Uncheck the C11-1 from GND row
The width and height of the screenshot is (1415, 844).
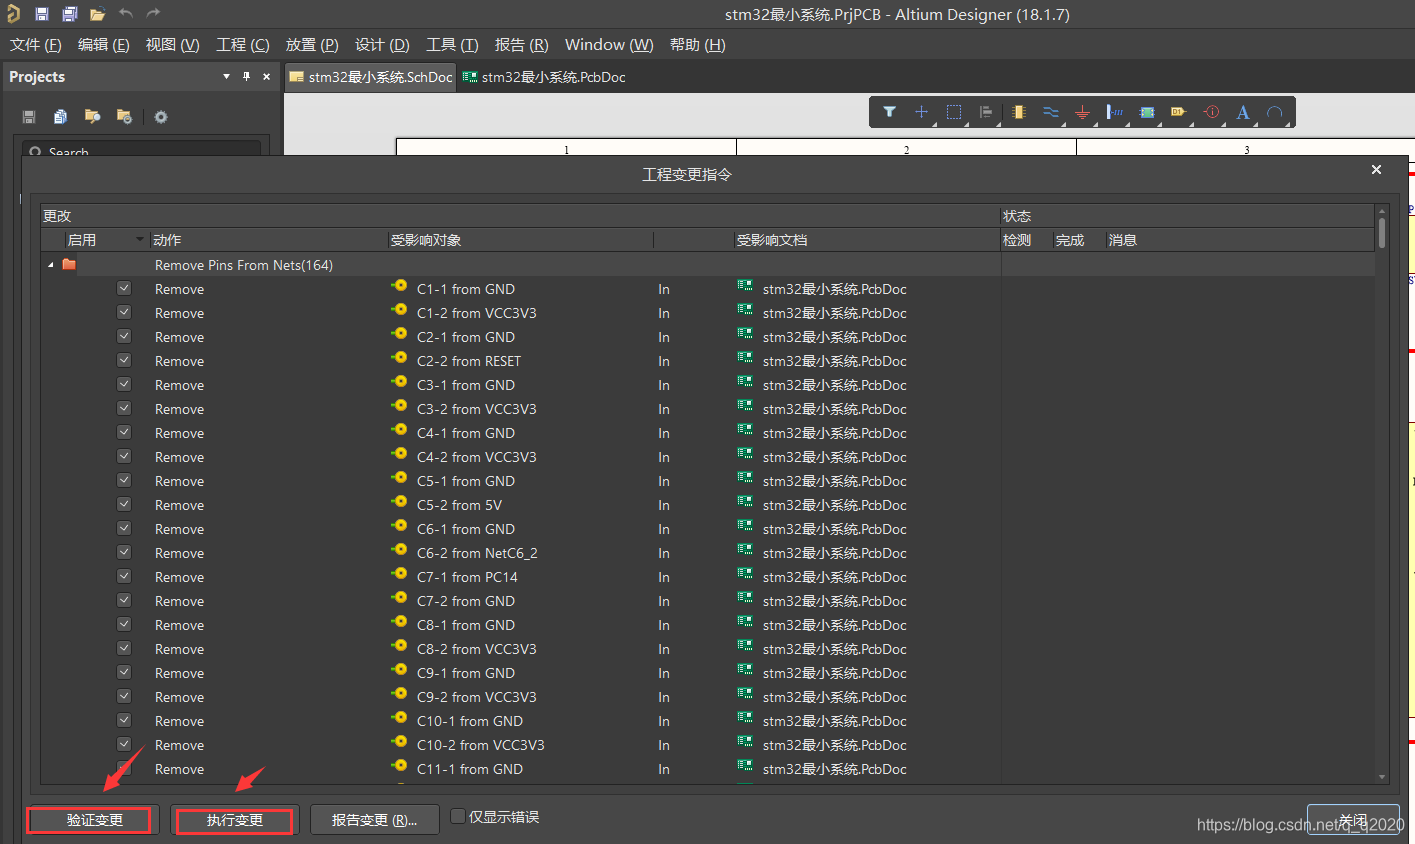pyautogui.click(x=124, y=768)
